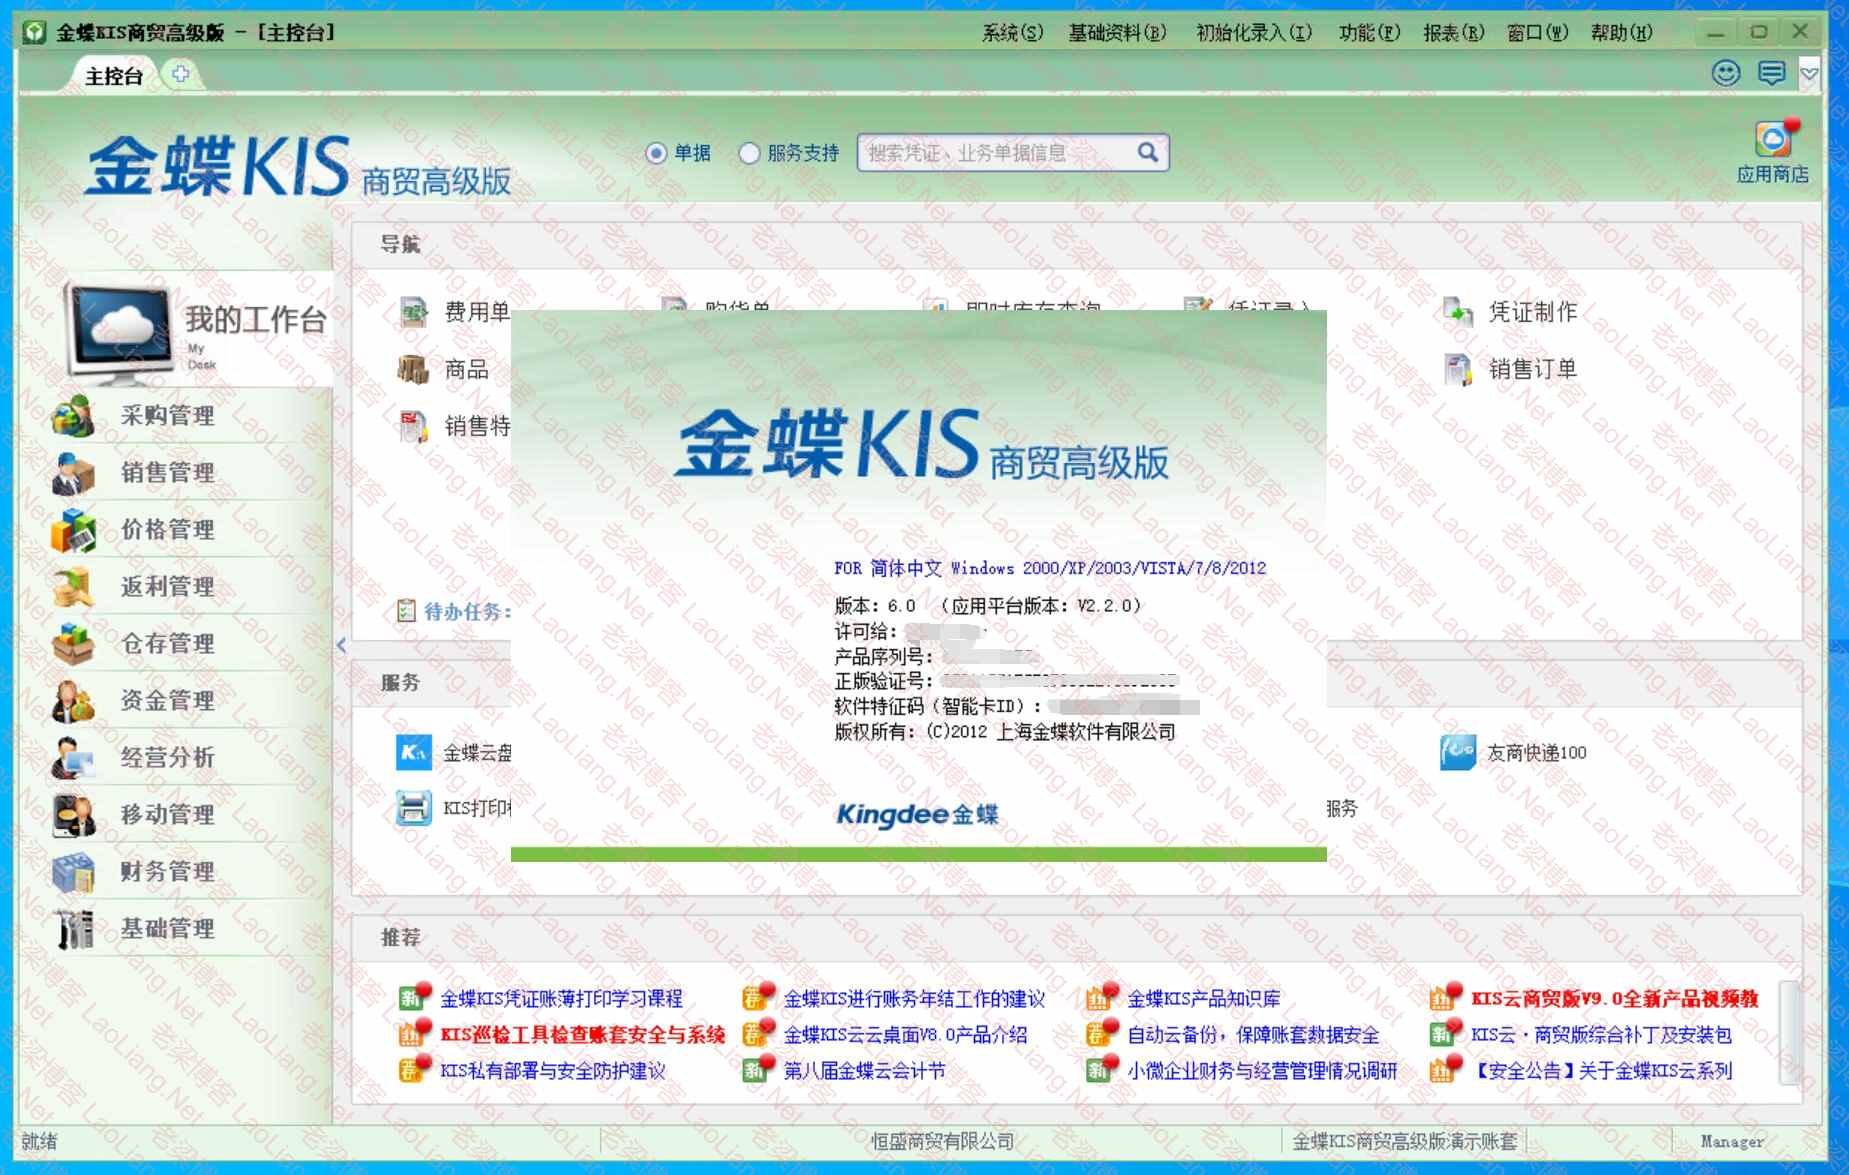Select the 服务支持 radio button
The image size is (1849, 1175).
tap(749, 153)
